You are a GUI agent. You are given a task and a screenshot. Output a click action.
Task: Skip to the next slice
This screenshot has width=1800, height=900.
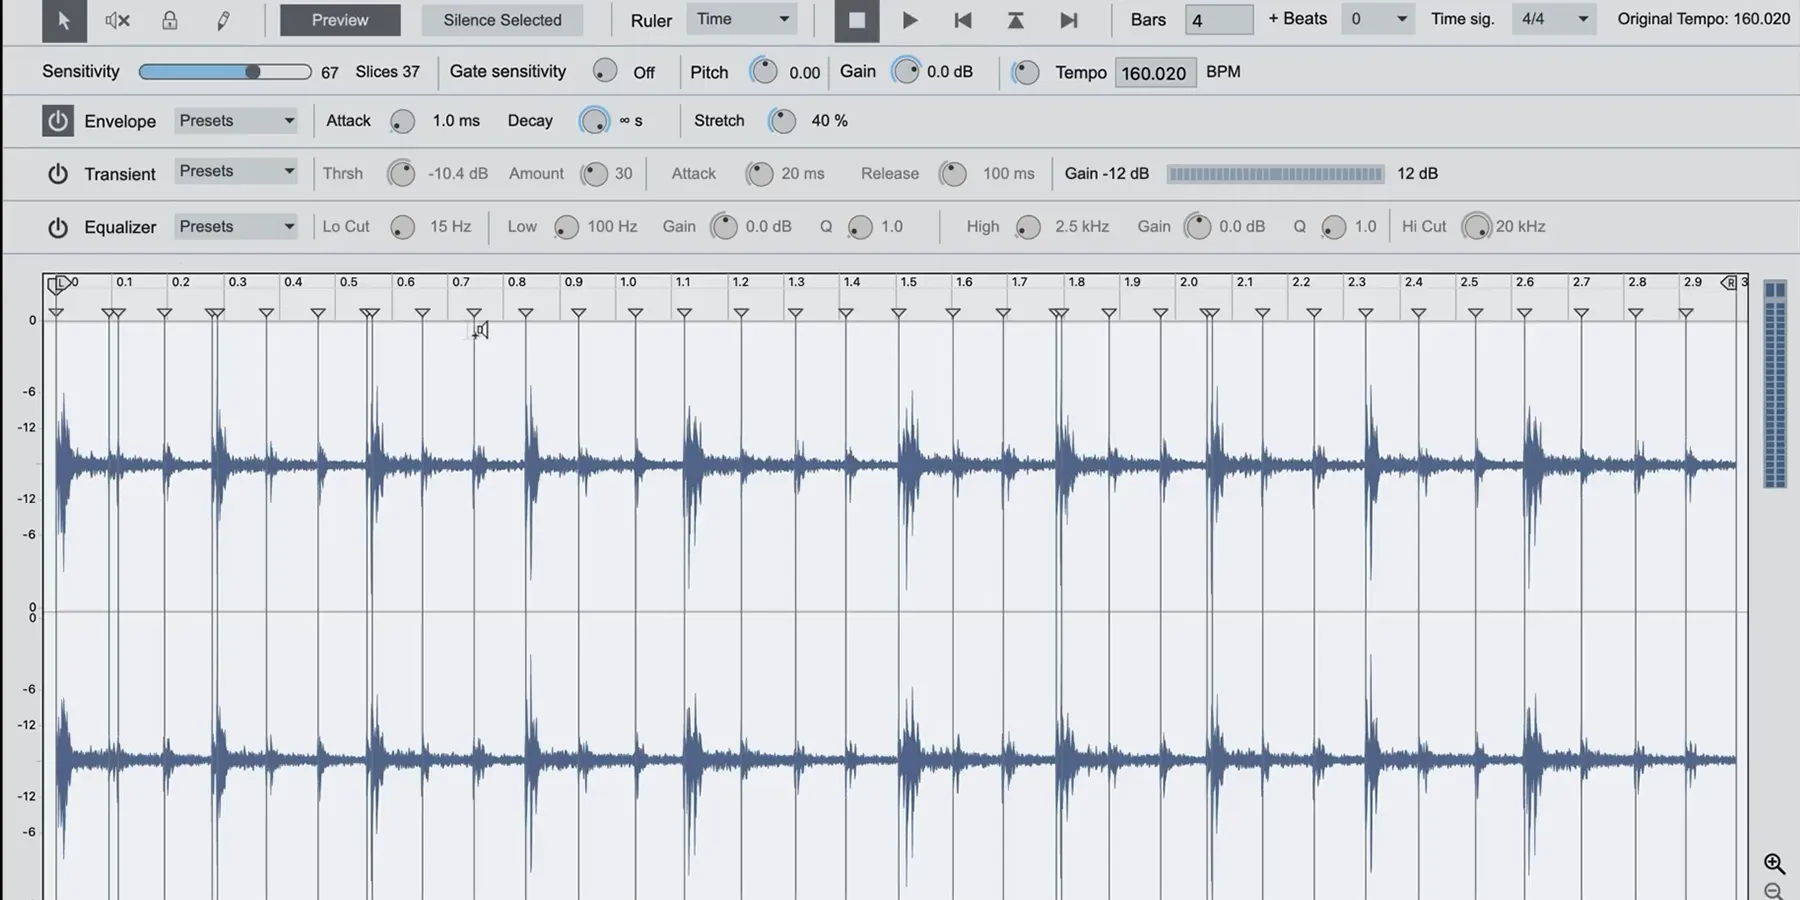pos(1068,20)
